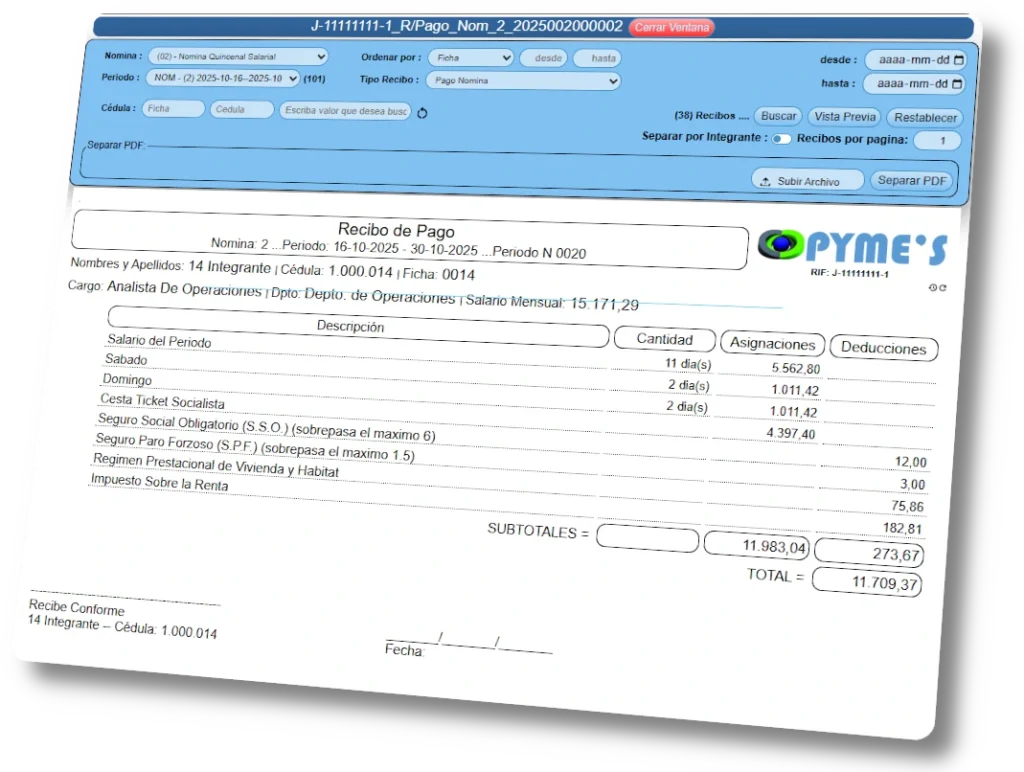Enable the Separar por Integrante toggle

point(781,139)
